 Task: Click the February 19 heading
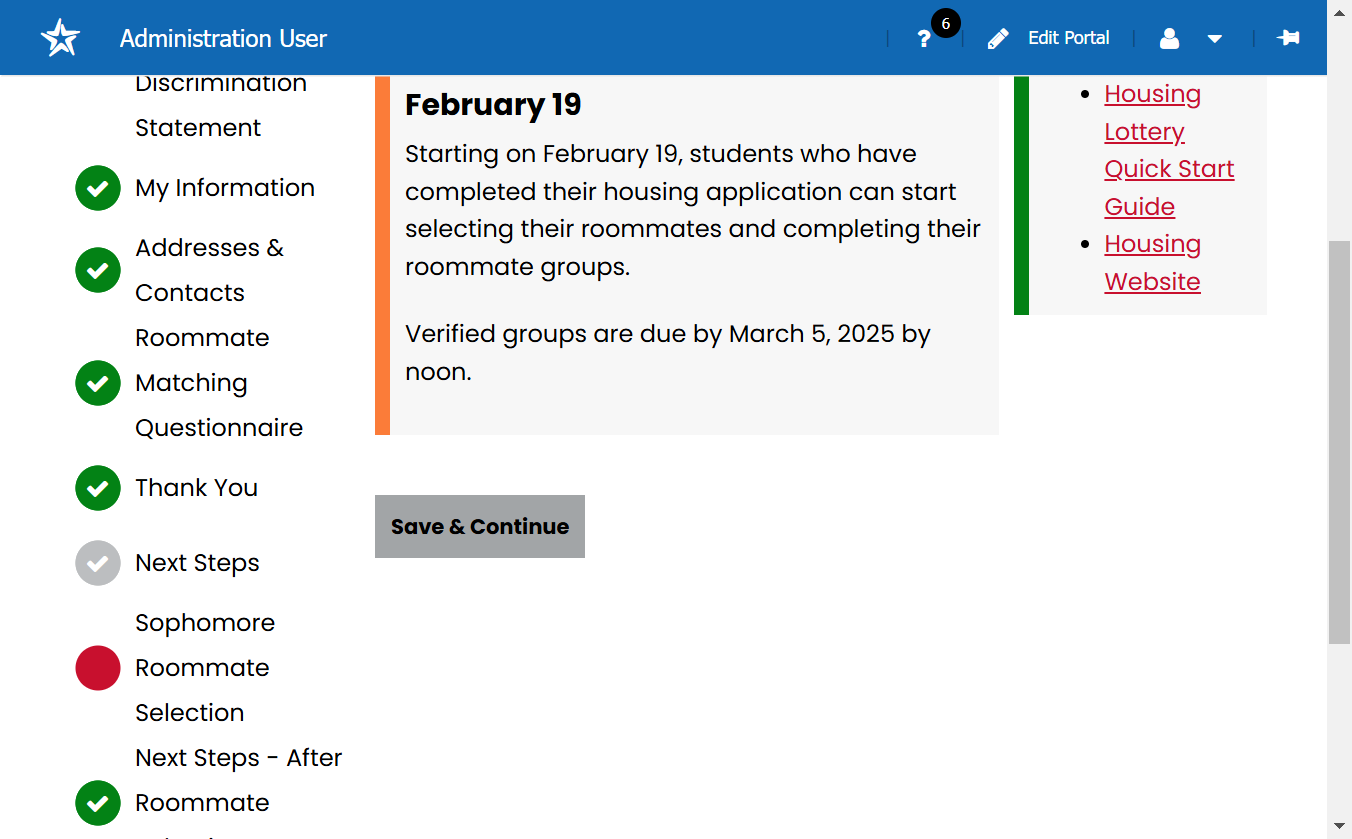click(x=493, y=104)
